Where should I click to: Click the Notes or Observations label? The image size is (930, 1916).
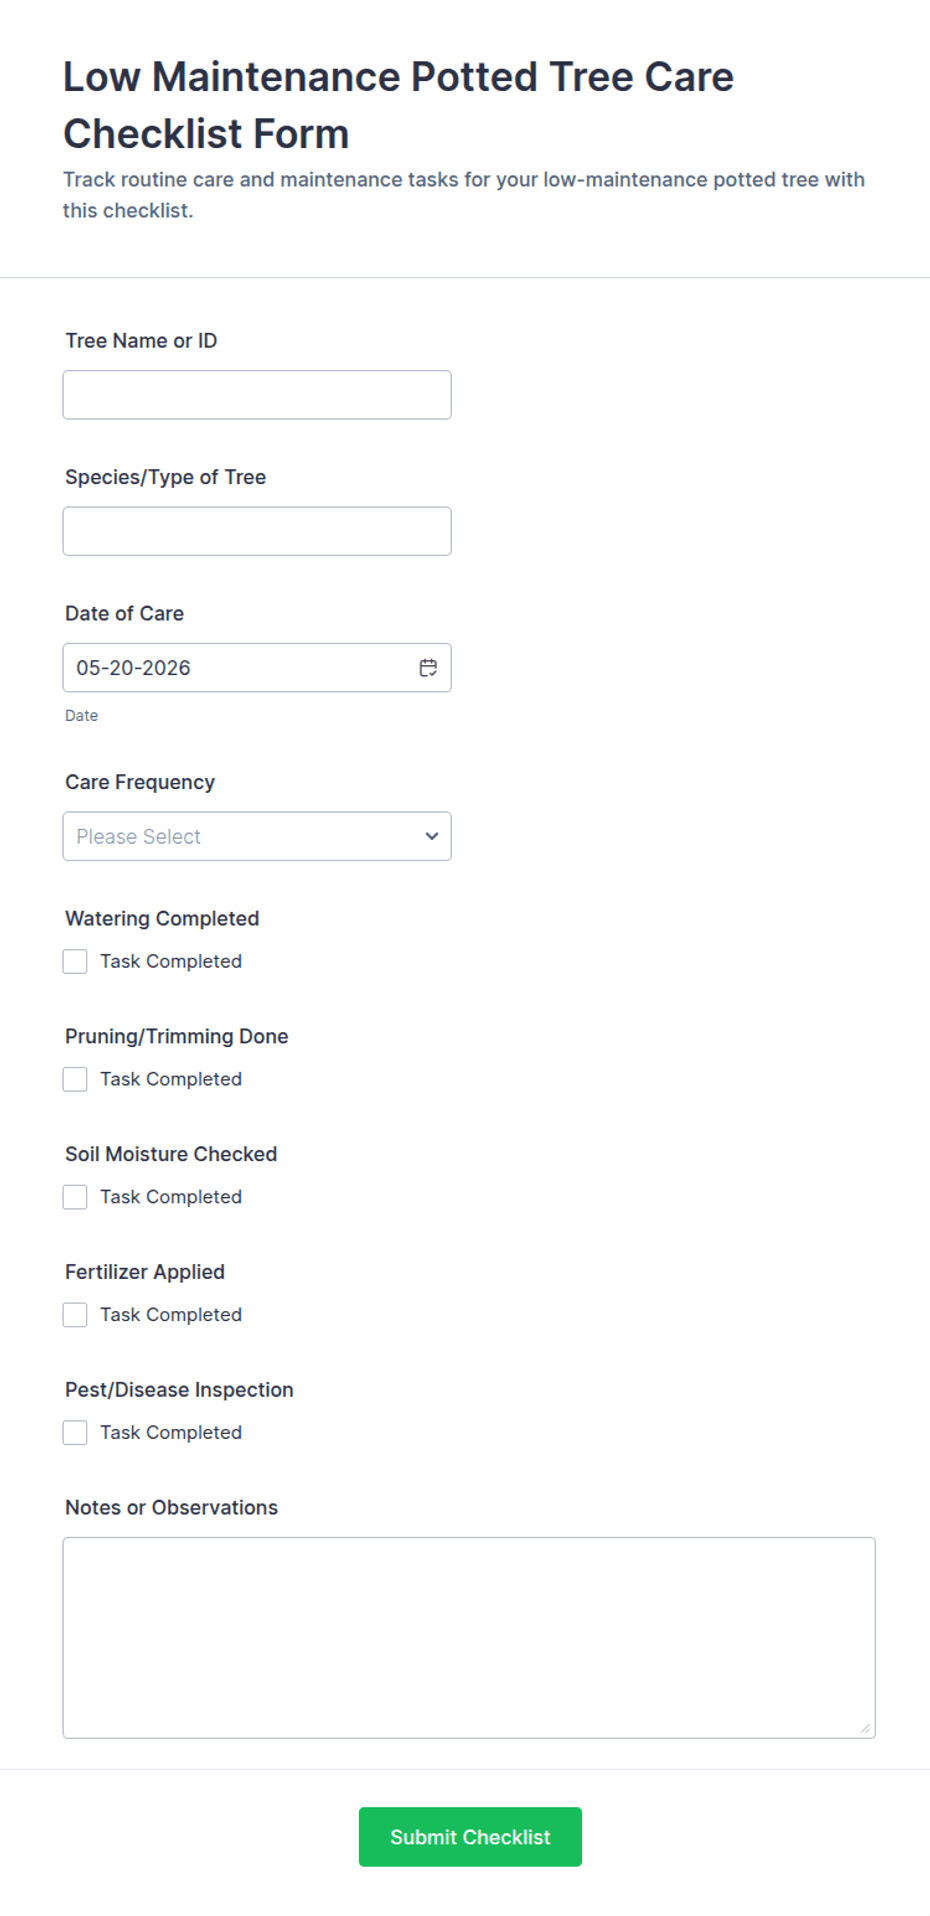(172, 1508)
